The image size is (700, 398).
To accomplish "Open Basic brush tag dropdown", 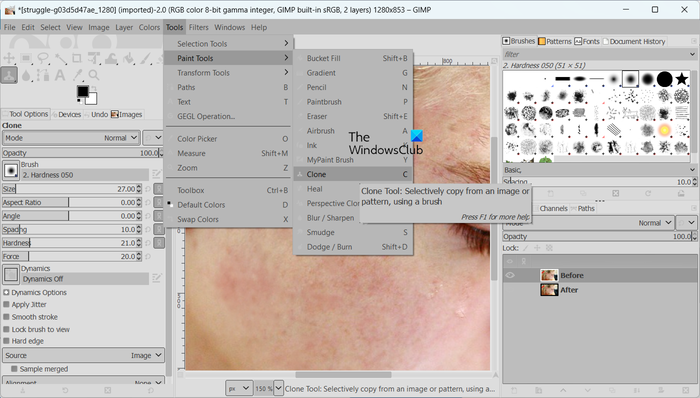I will 600,170.
